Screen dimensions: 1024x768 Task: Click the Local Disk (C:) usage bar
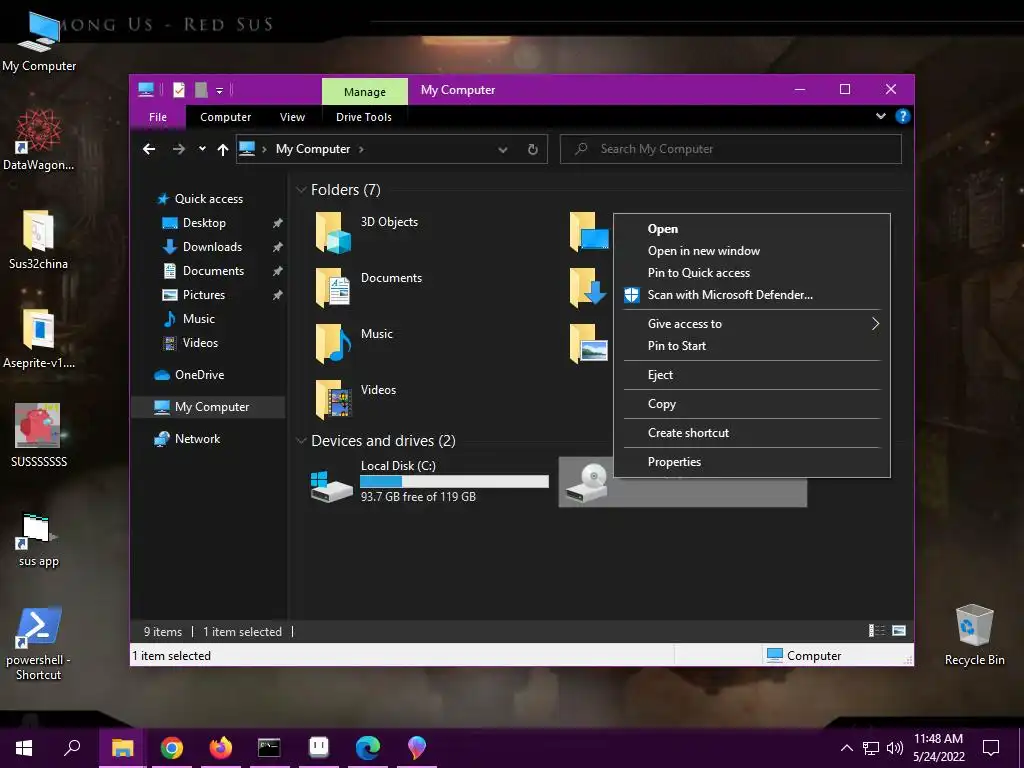[454, 482]
